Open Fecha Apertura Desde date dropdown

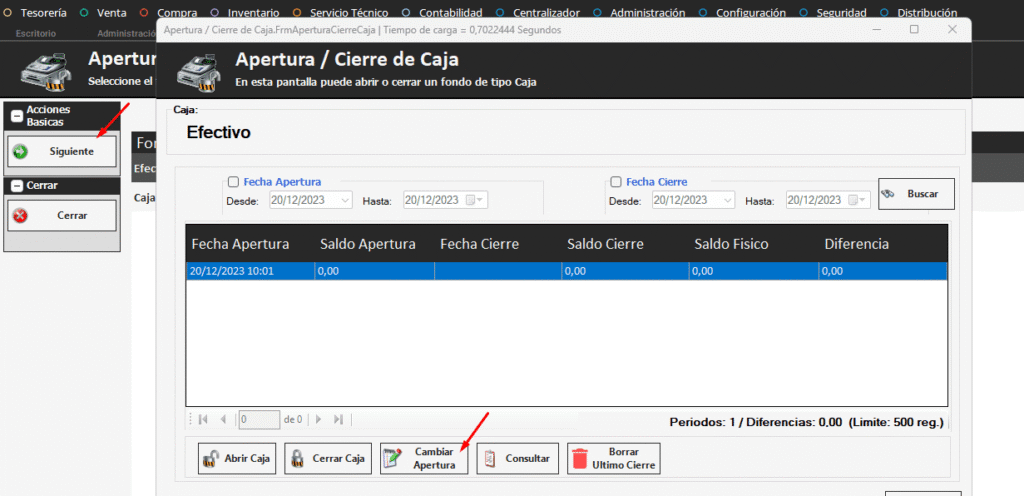(x=345, y=201)
